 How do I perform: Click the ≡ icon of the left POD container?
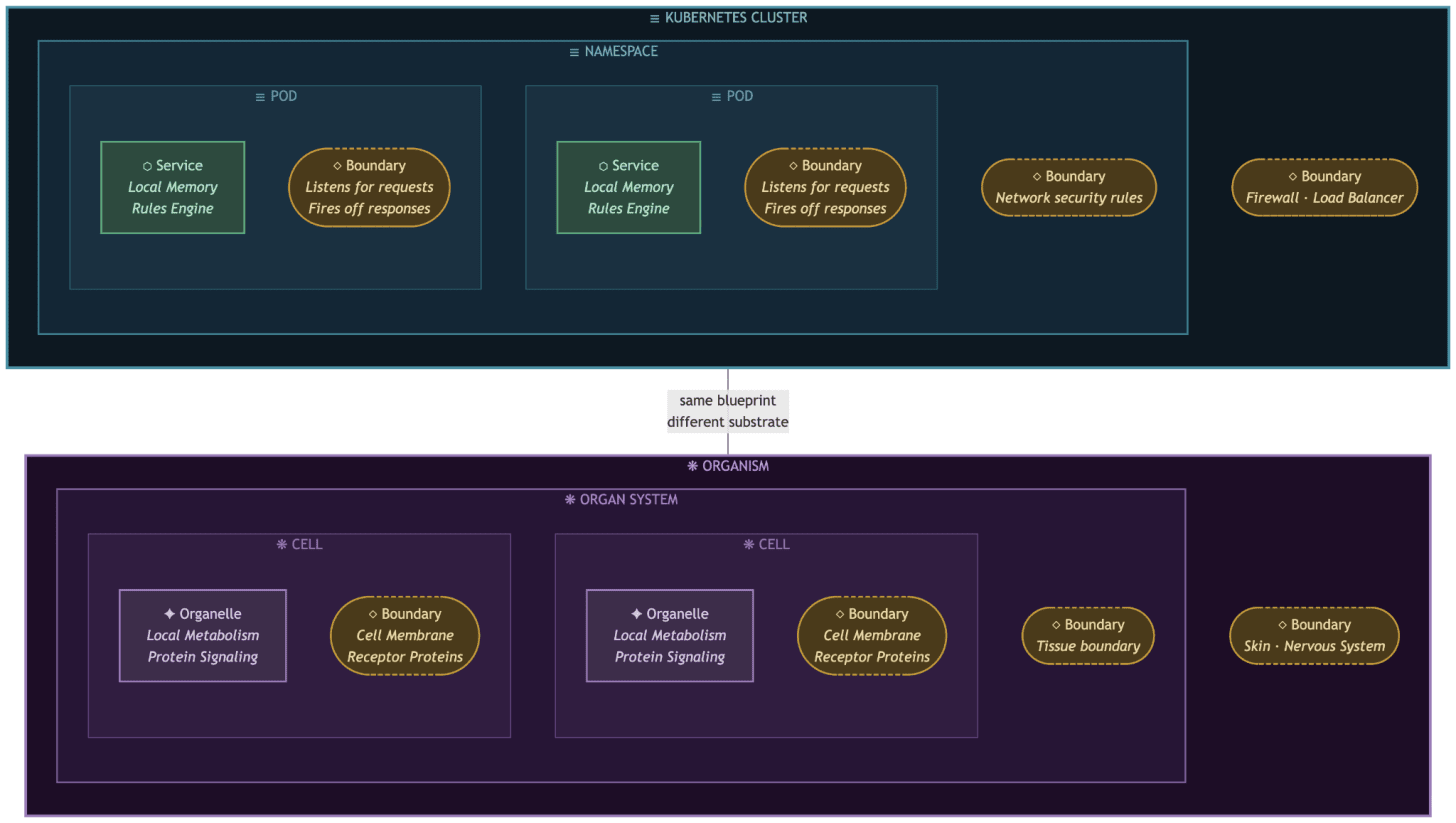coord(260,96)
